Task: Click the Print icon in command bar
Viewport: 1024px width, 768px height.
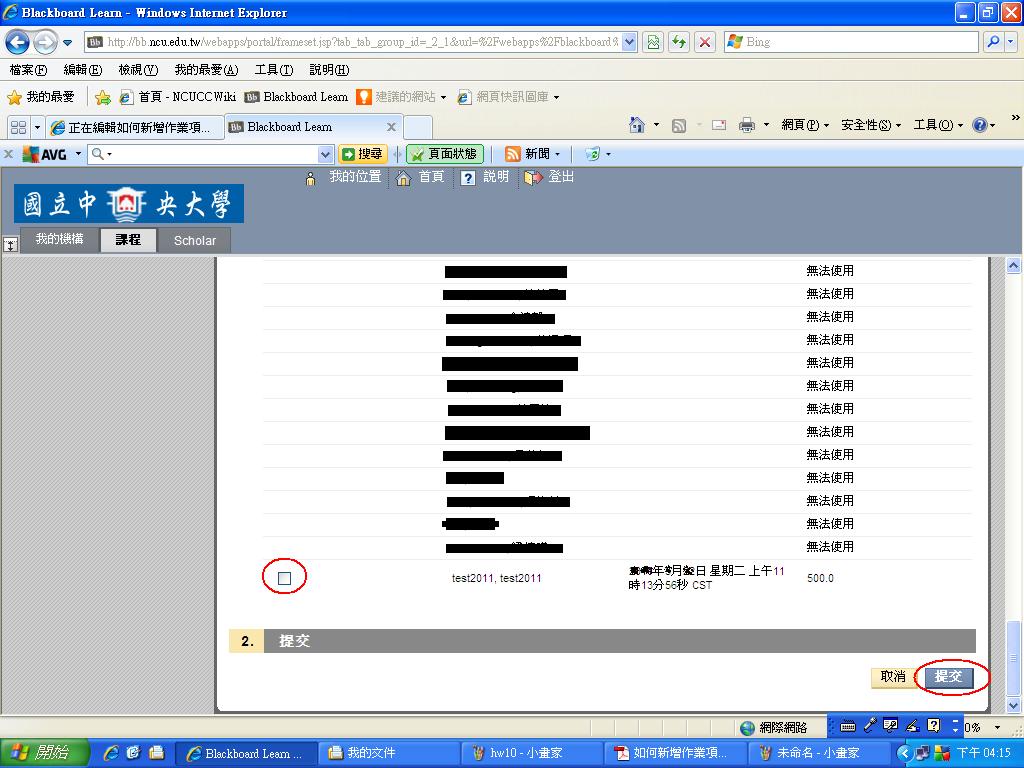Action: [x=746, y=125]
